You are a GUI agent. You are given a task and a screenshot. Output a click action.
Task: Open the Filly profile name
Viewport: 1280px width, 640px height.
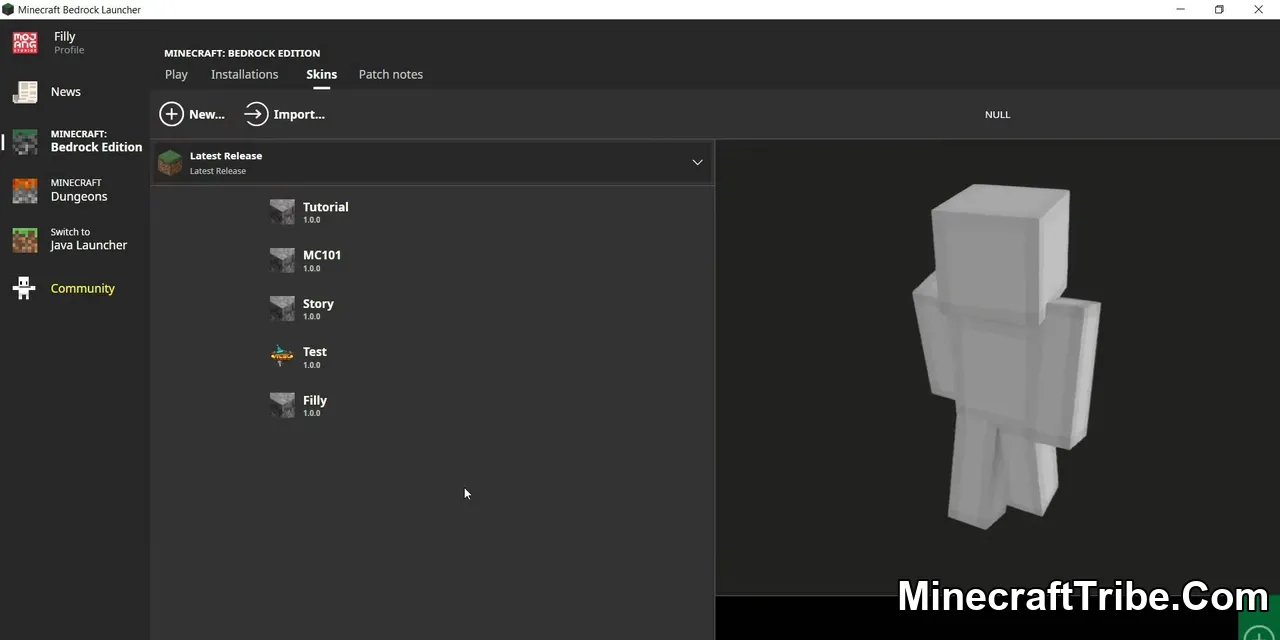coord(65,36)
